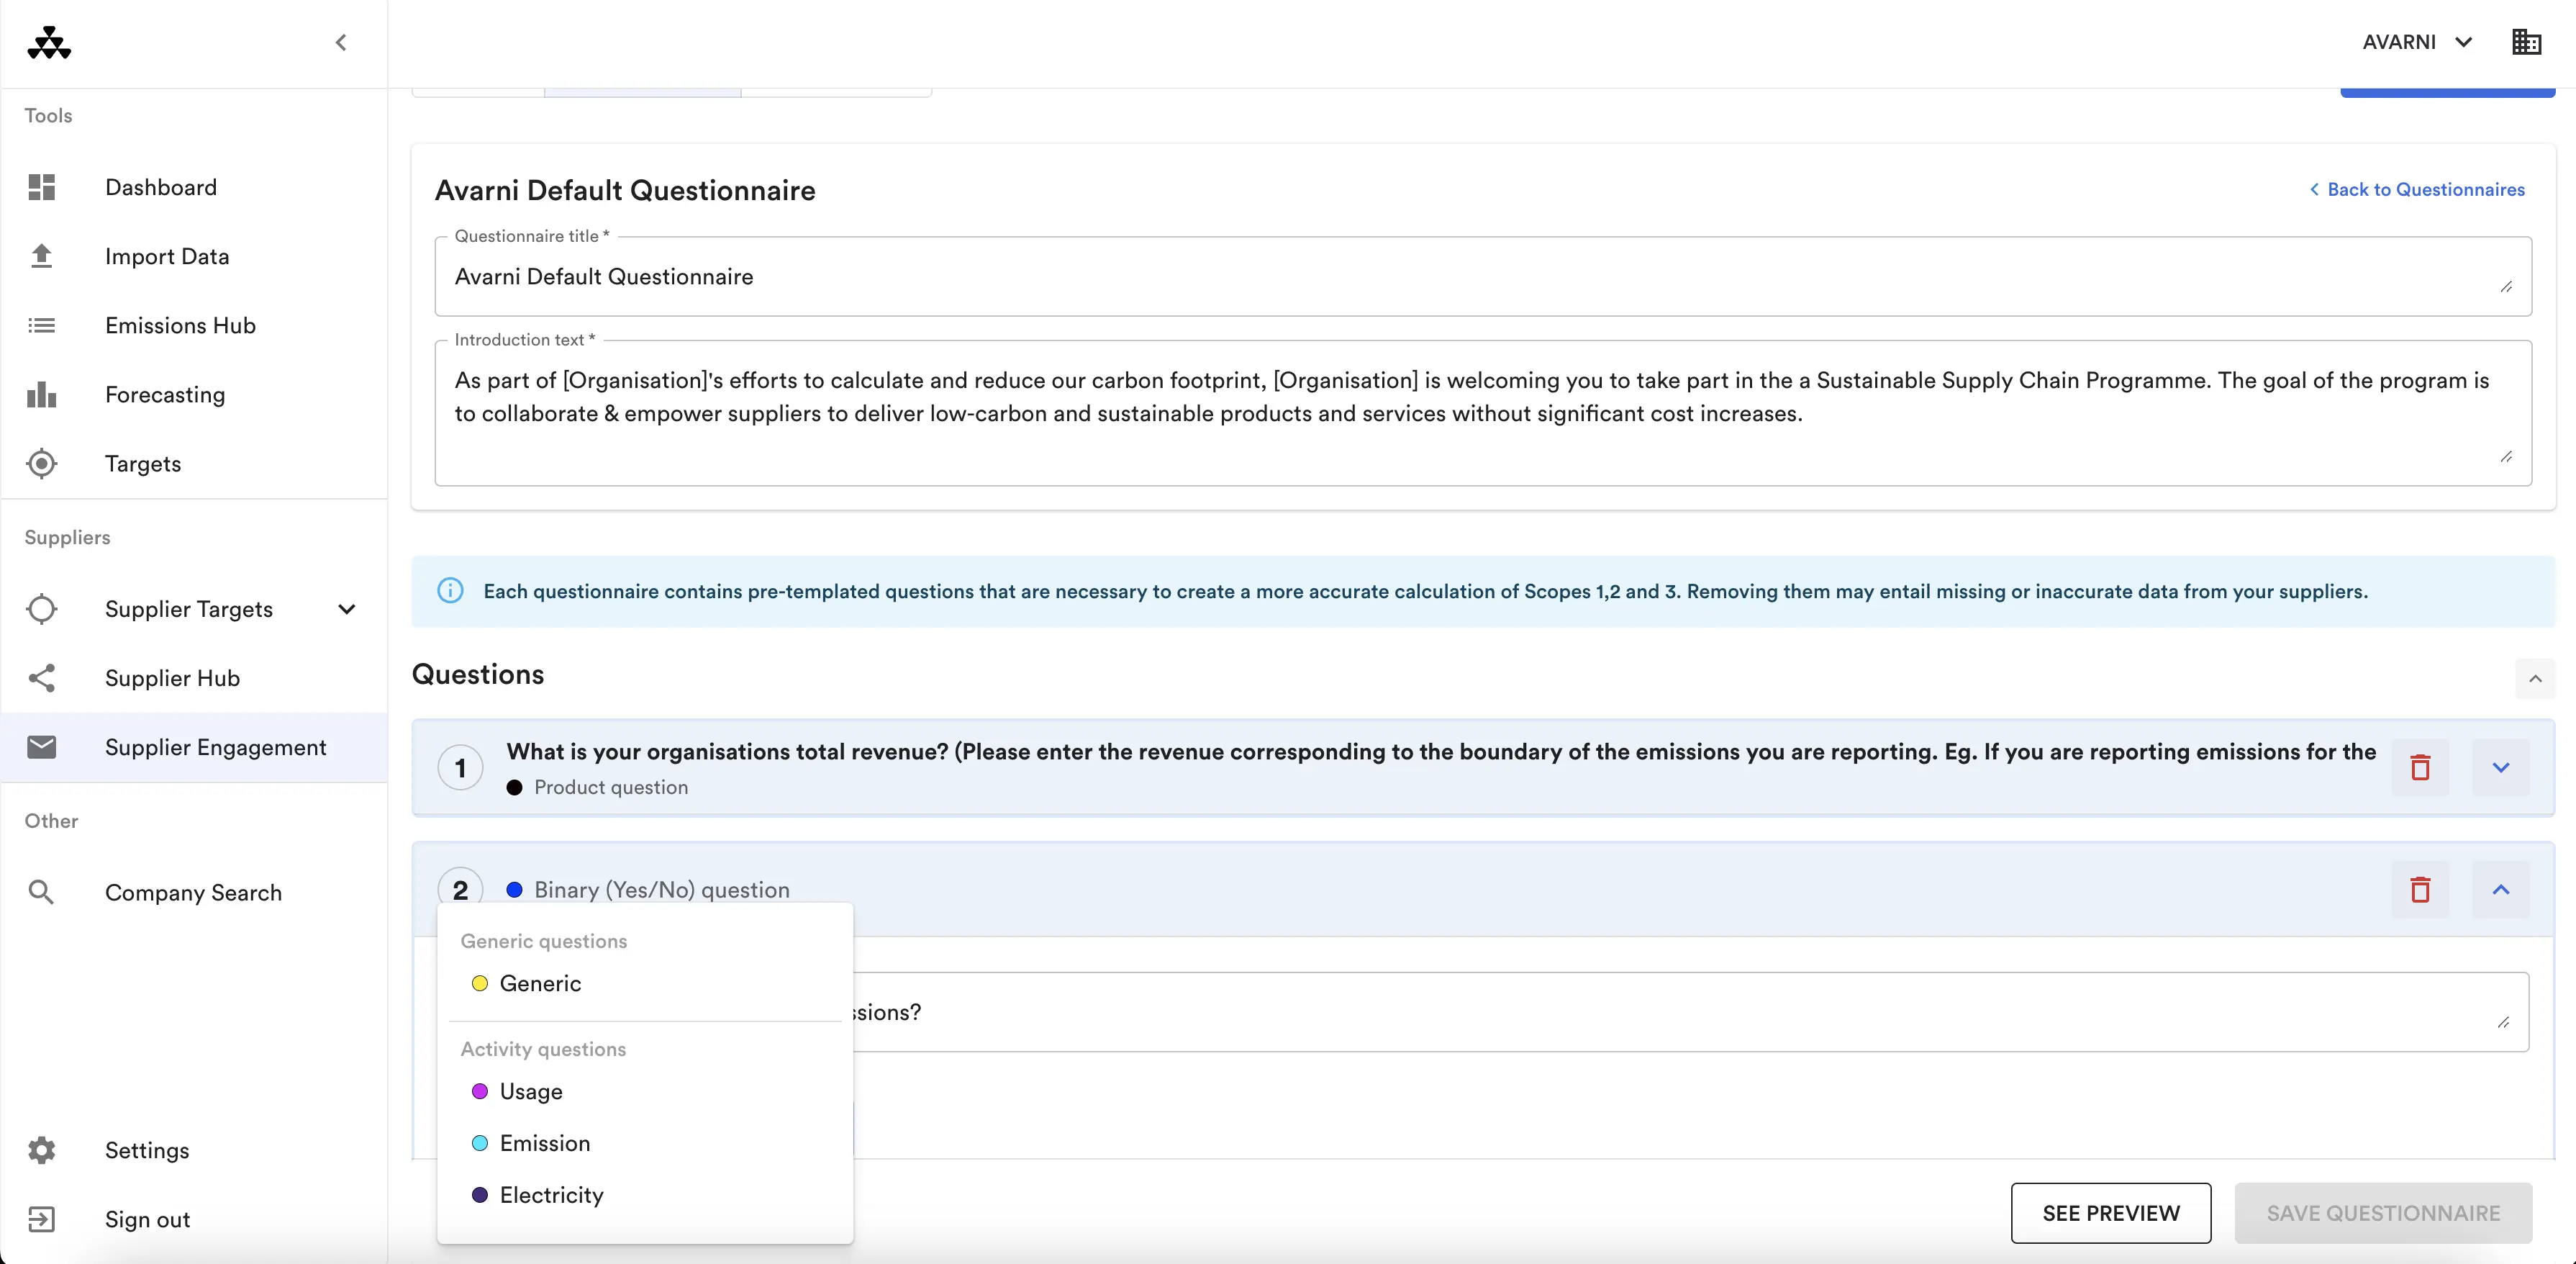Choose the Electricity question type
The width and height of the screenshot is (2576, 1264).
tap(645, 1195)
